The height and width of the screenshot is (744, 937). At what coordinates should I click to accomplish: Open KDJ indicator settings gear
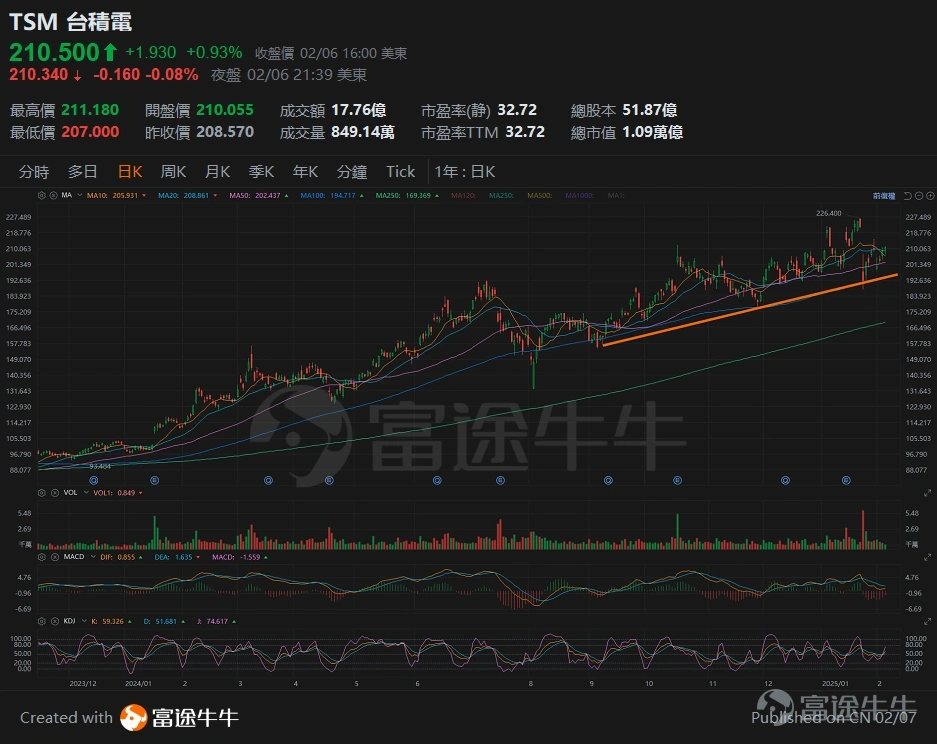point(42,621)
